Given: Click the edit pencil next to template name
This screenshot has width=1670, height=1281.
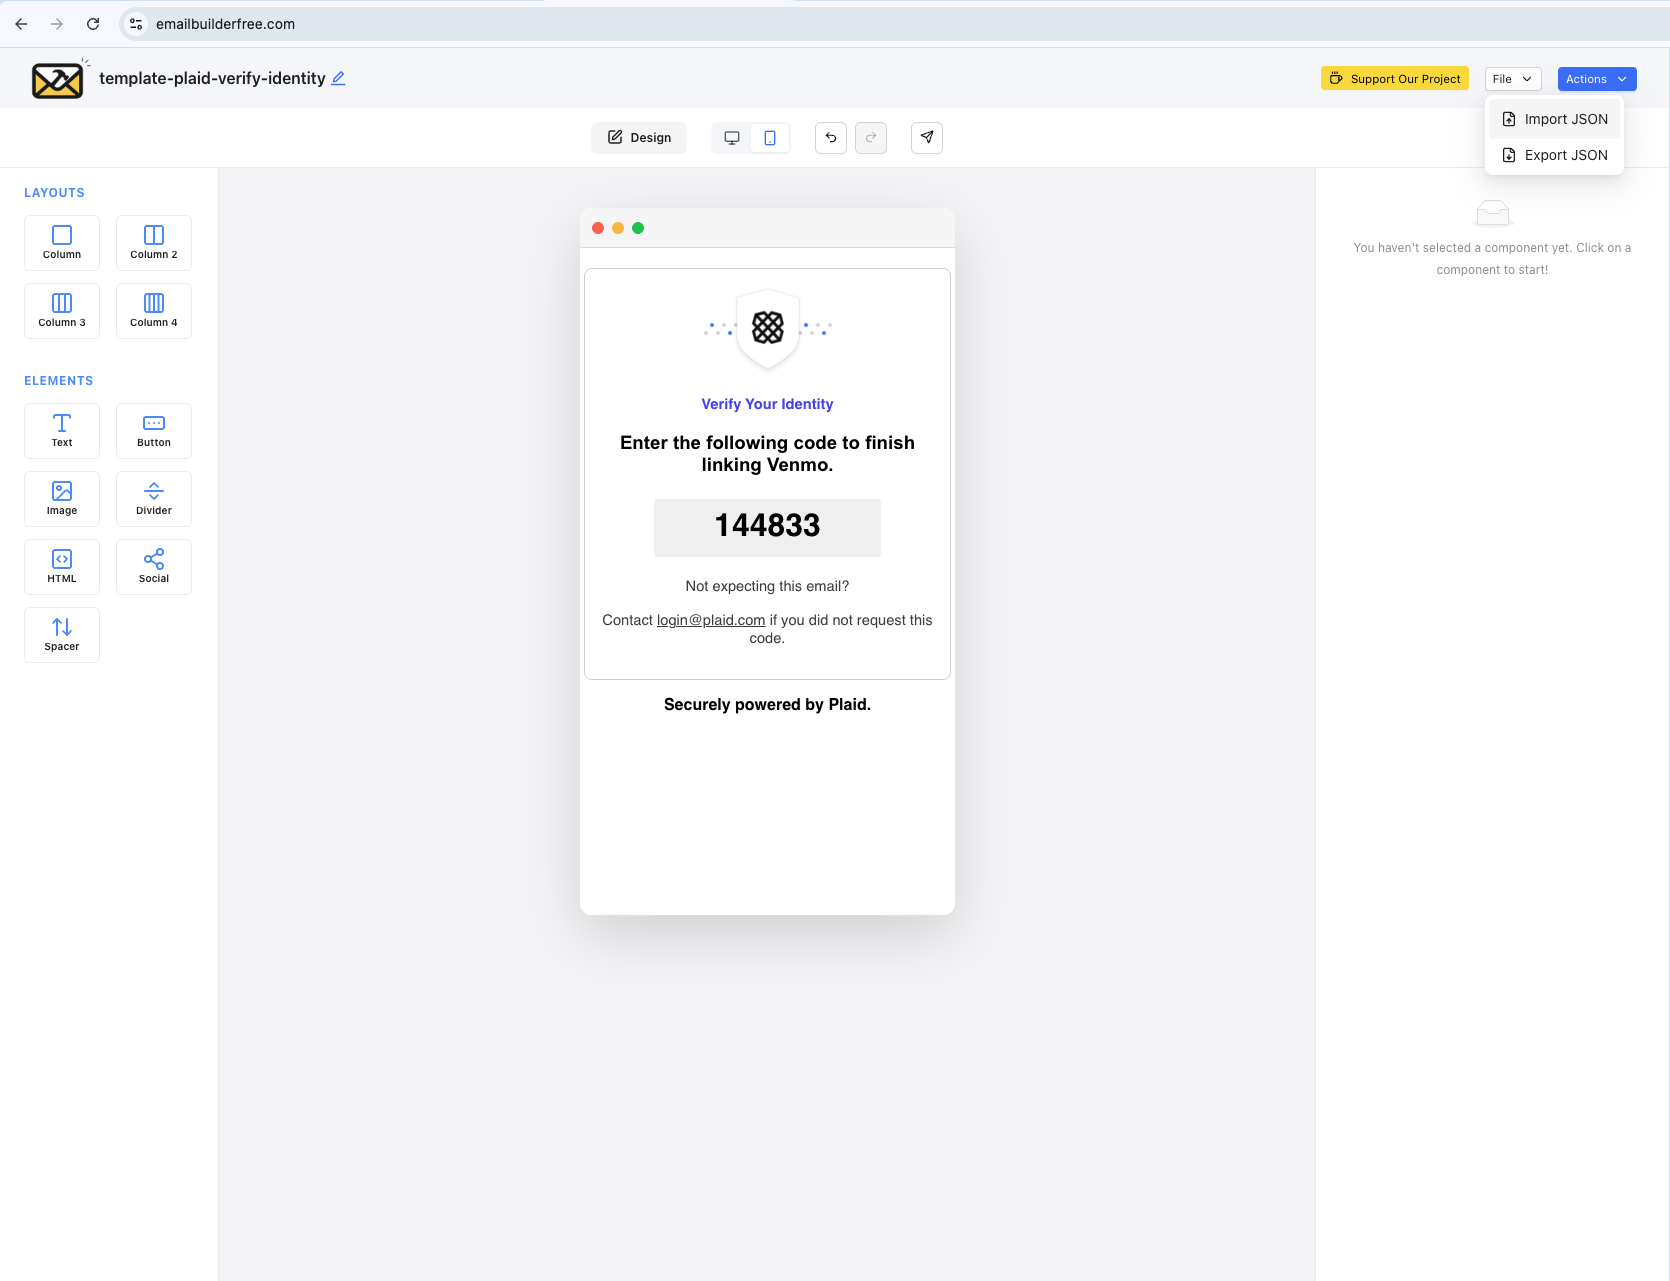Looking at the screenshot, I should pyautogui.click(x=338, y=77).
